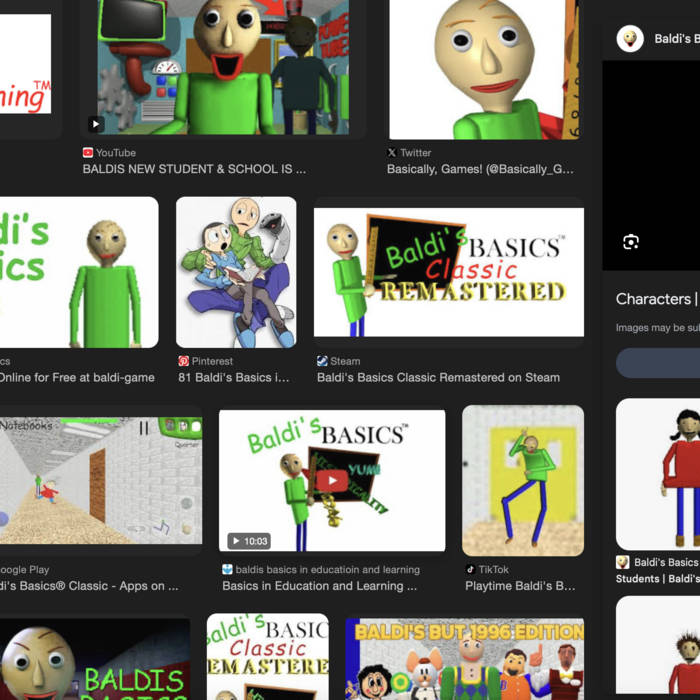
Task: Click the Google Lens search icon
Action: [630, 242]
